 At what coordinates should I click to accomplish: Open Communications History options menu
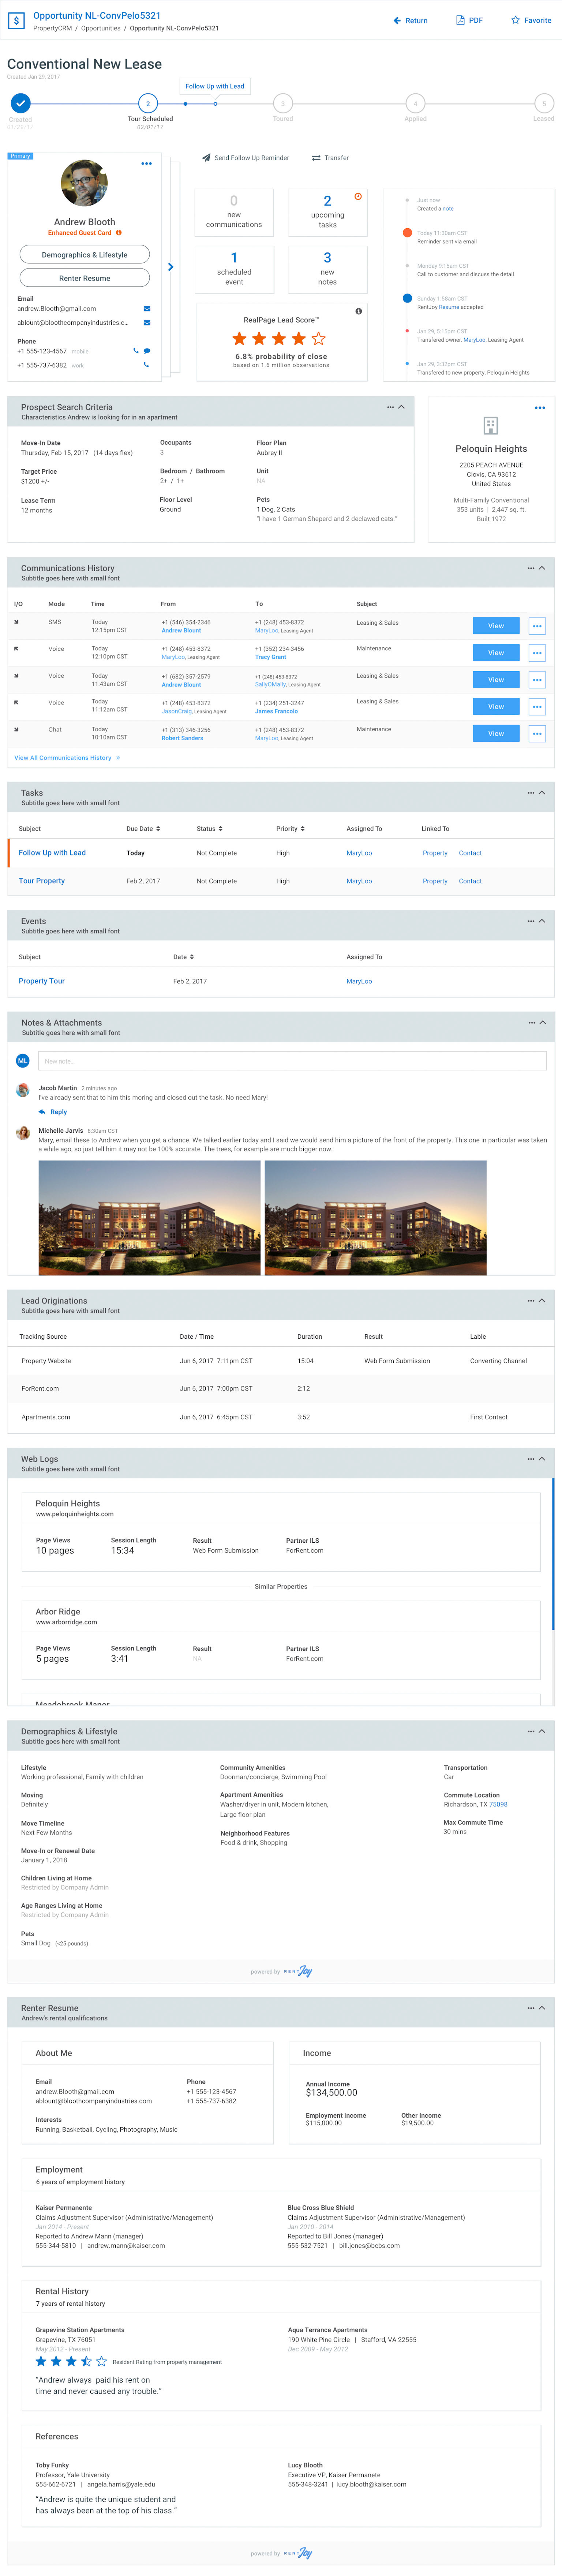(x=531, y=568)
